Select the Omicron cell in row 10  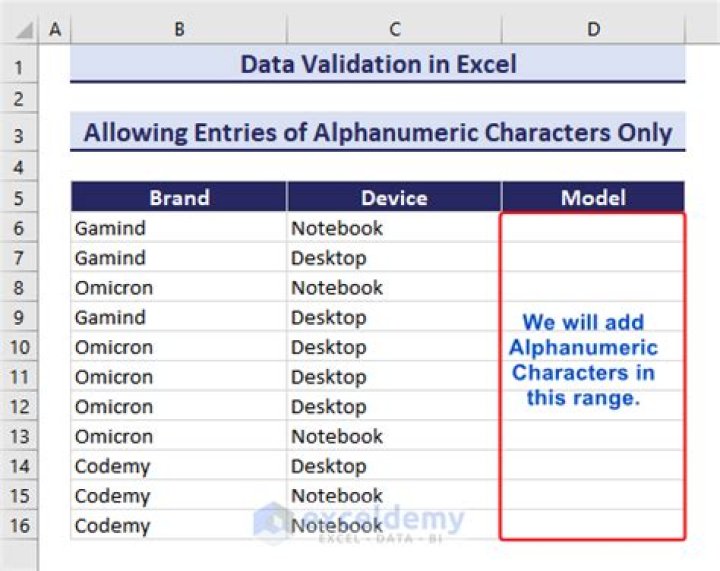(179, 347)
